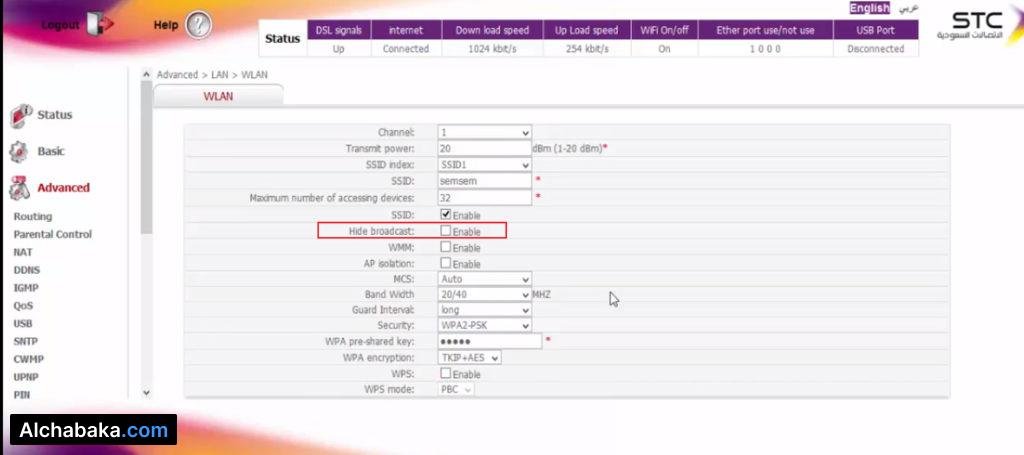This screenshot has height=455, width=1024.
Task: Switch language to English
Action: pos(869,8)
